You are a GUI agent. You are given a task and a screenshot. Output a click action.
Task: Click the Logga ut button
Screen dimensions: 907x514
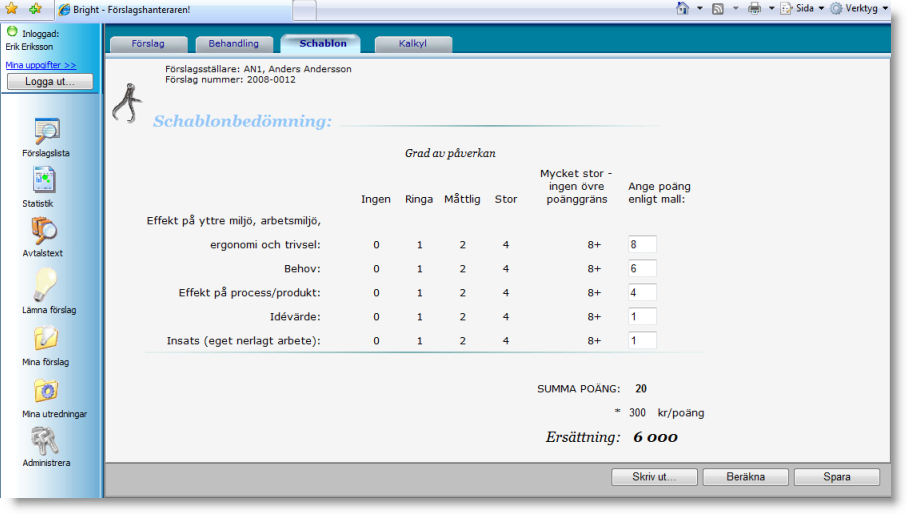tap(50, 82)
